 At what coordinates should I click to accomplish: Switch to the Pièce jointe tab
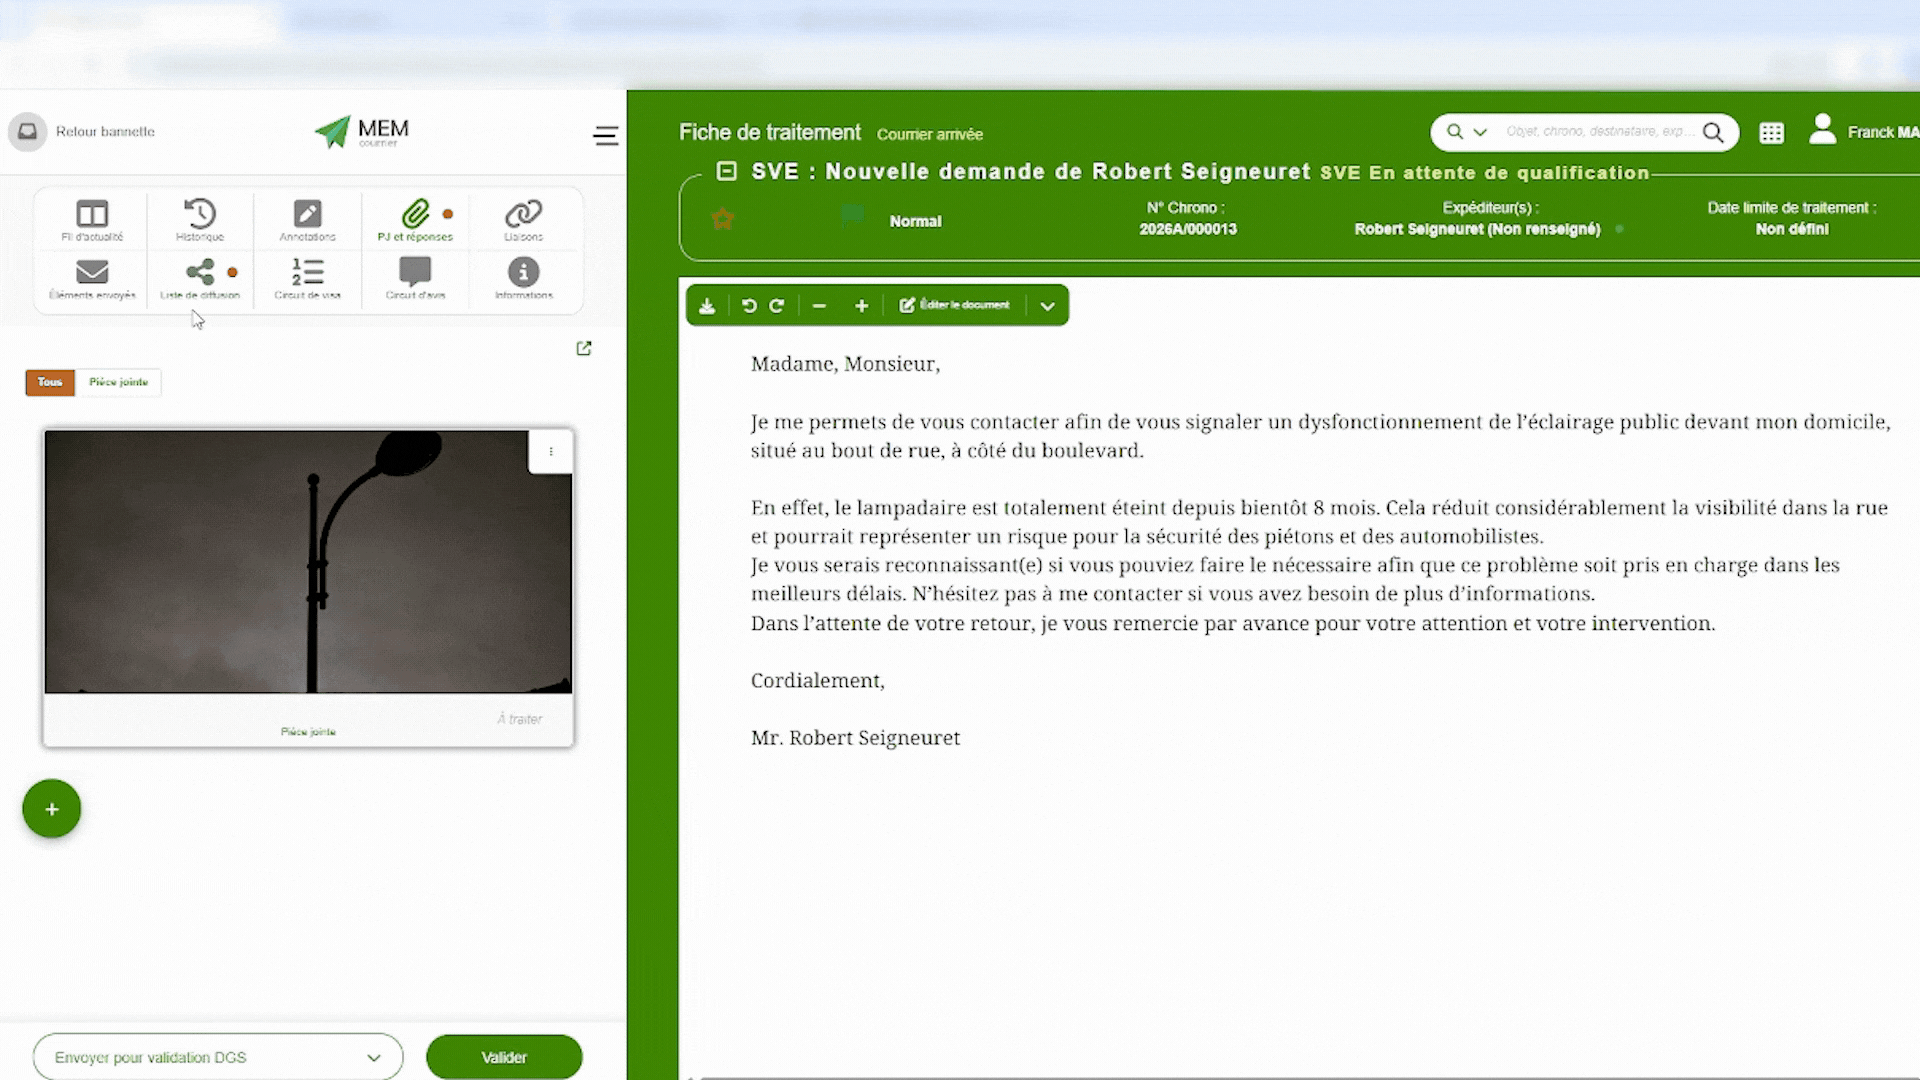pyautogui.click(x=118, y=382)
